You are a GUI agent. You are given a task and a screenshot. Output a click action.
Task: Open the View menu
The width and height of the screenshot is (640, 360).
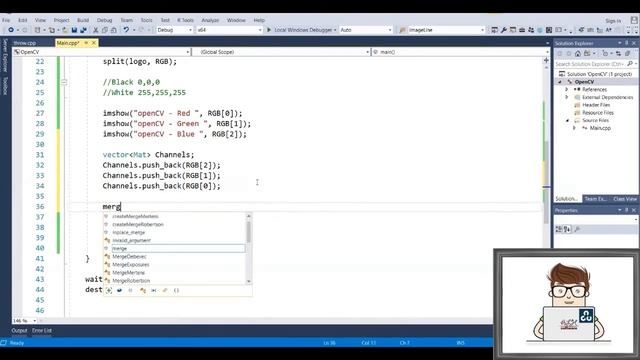point(40,20)
